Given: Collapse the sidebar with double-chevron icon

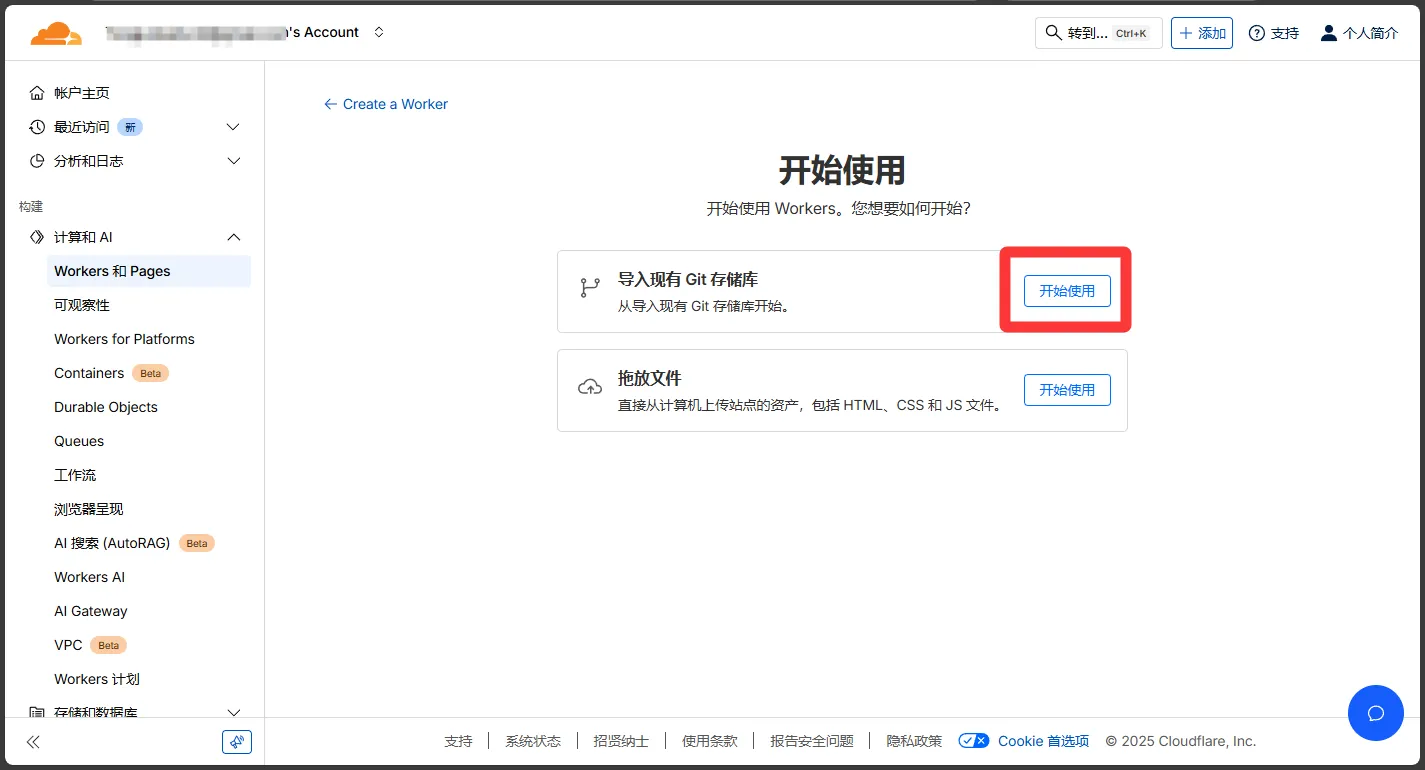Looking at the screenshot, I should coord(33,742).
